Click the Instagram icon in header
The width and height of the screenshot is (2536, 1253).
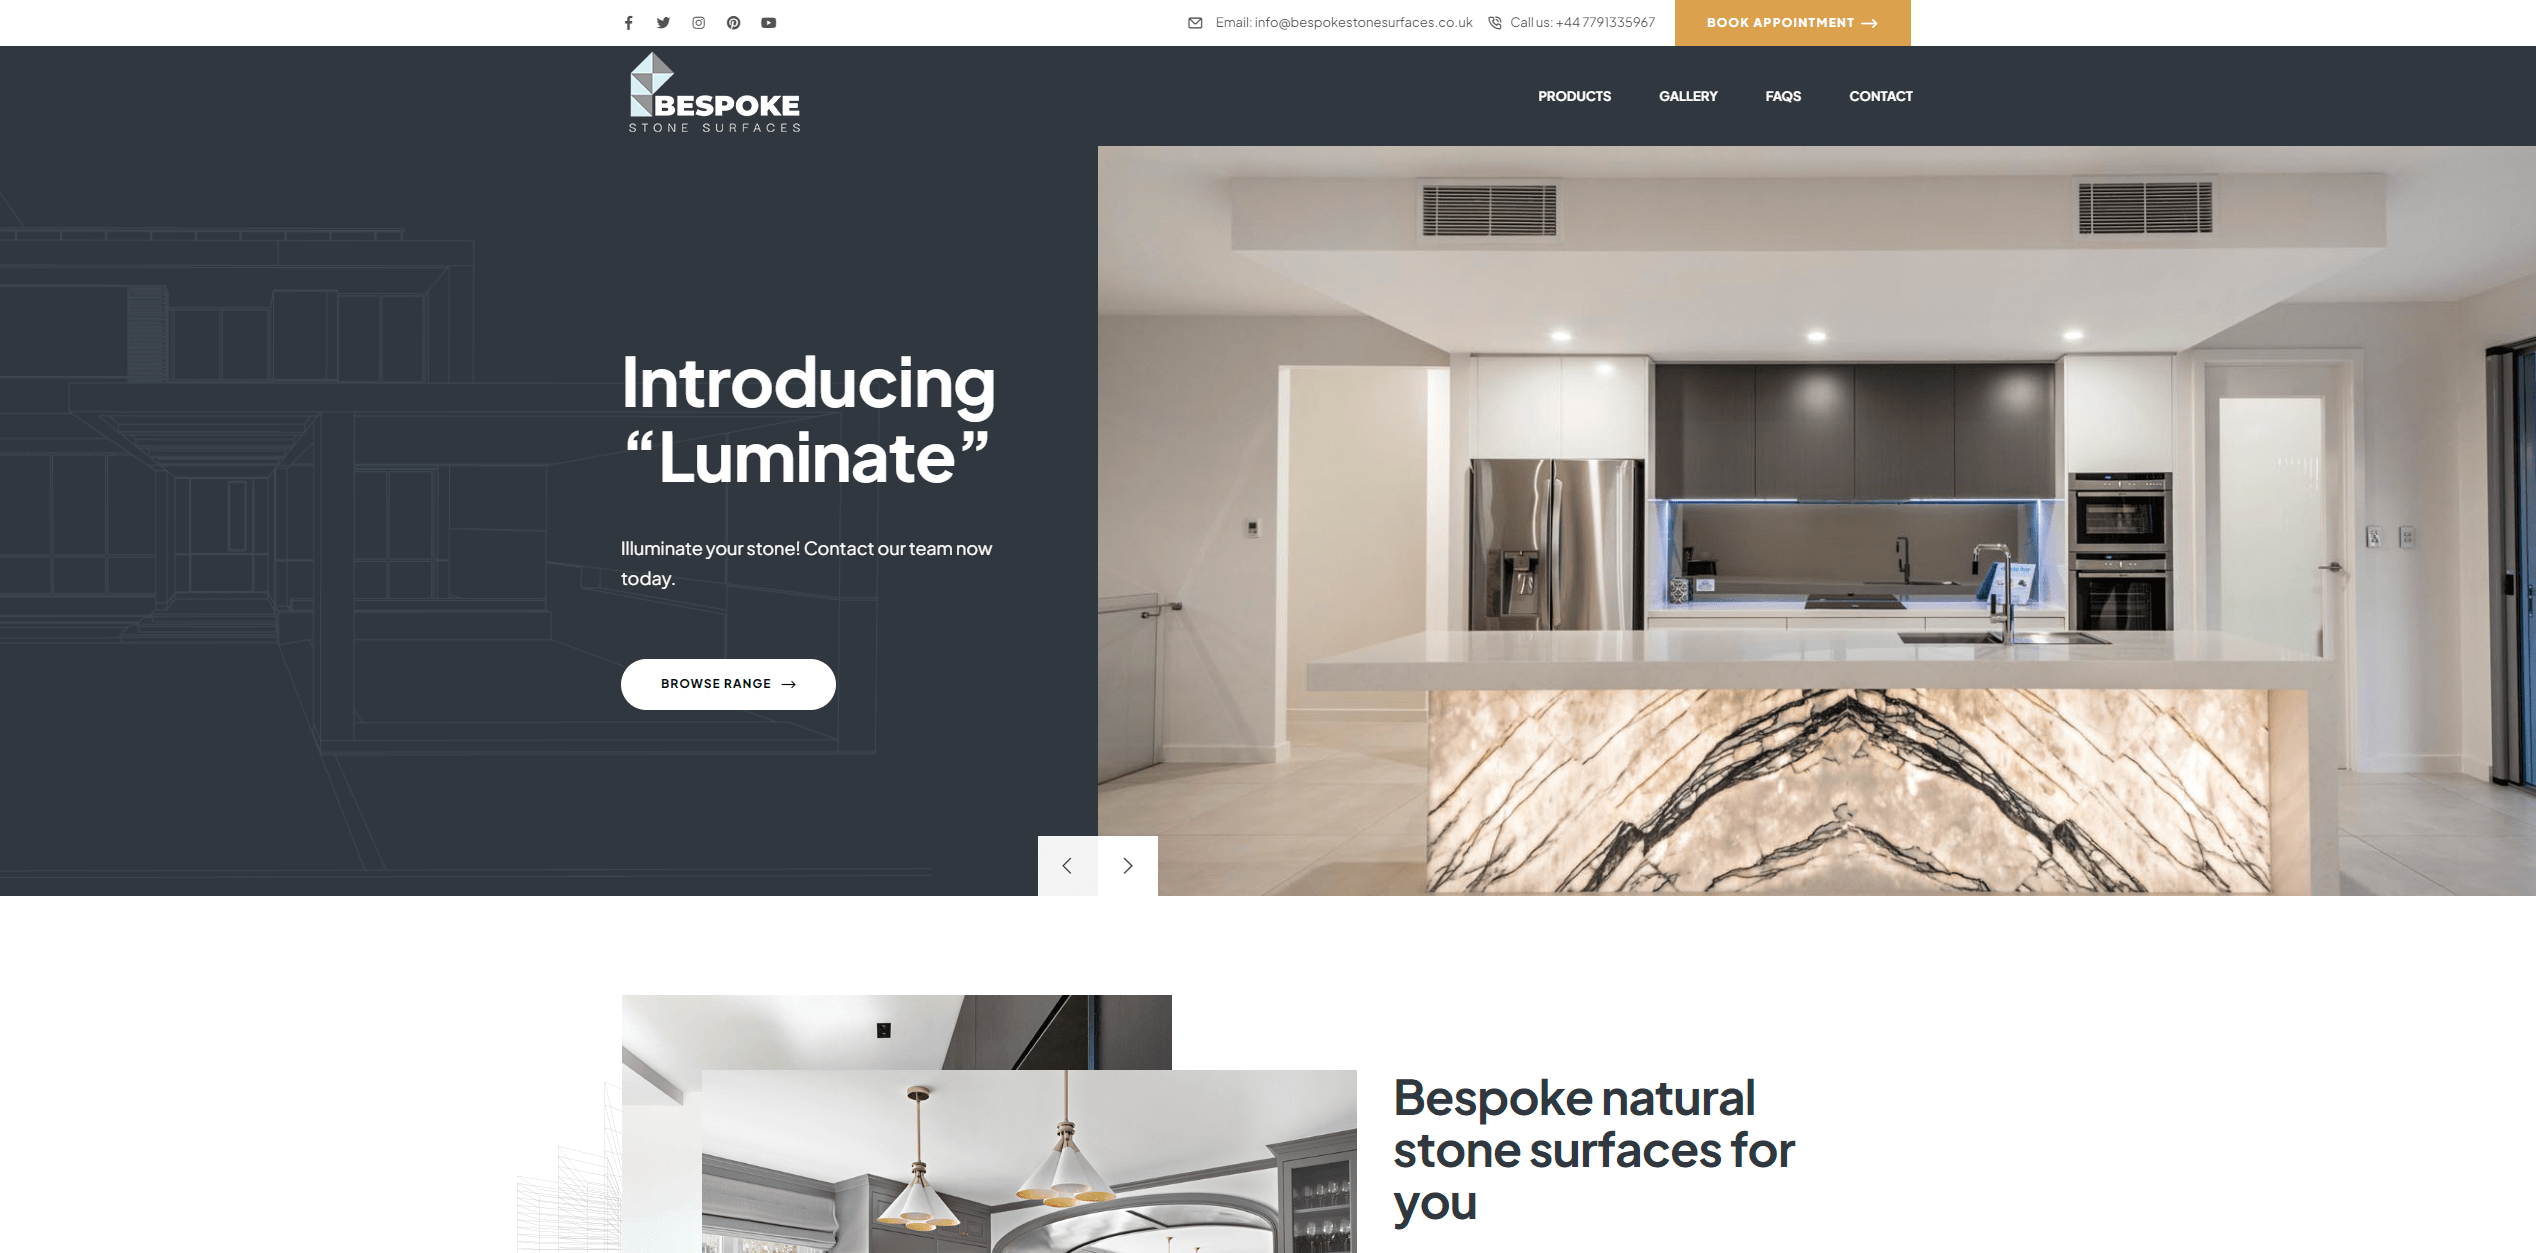click(x=699, y=21)
